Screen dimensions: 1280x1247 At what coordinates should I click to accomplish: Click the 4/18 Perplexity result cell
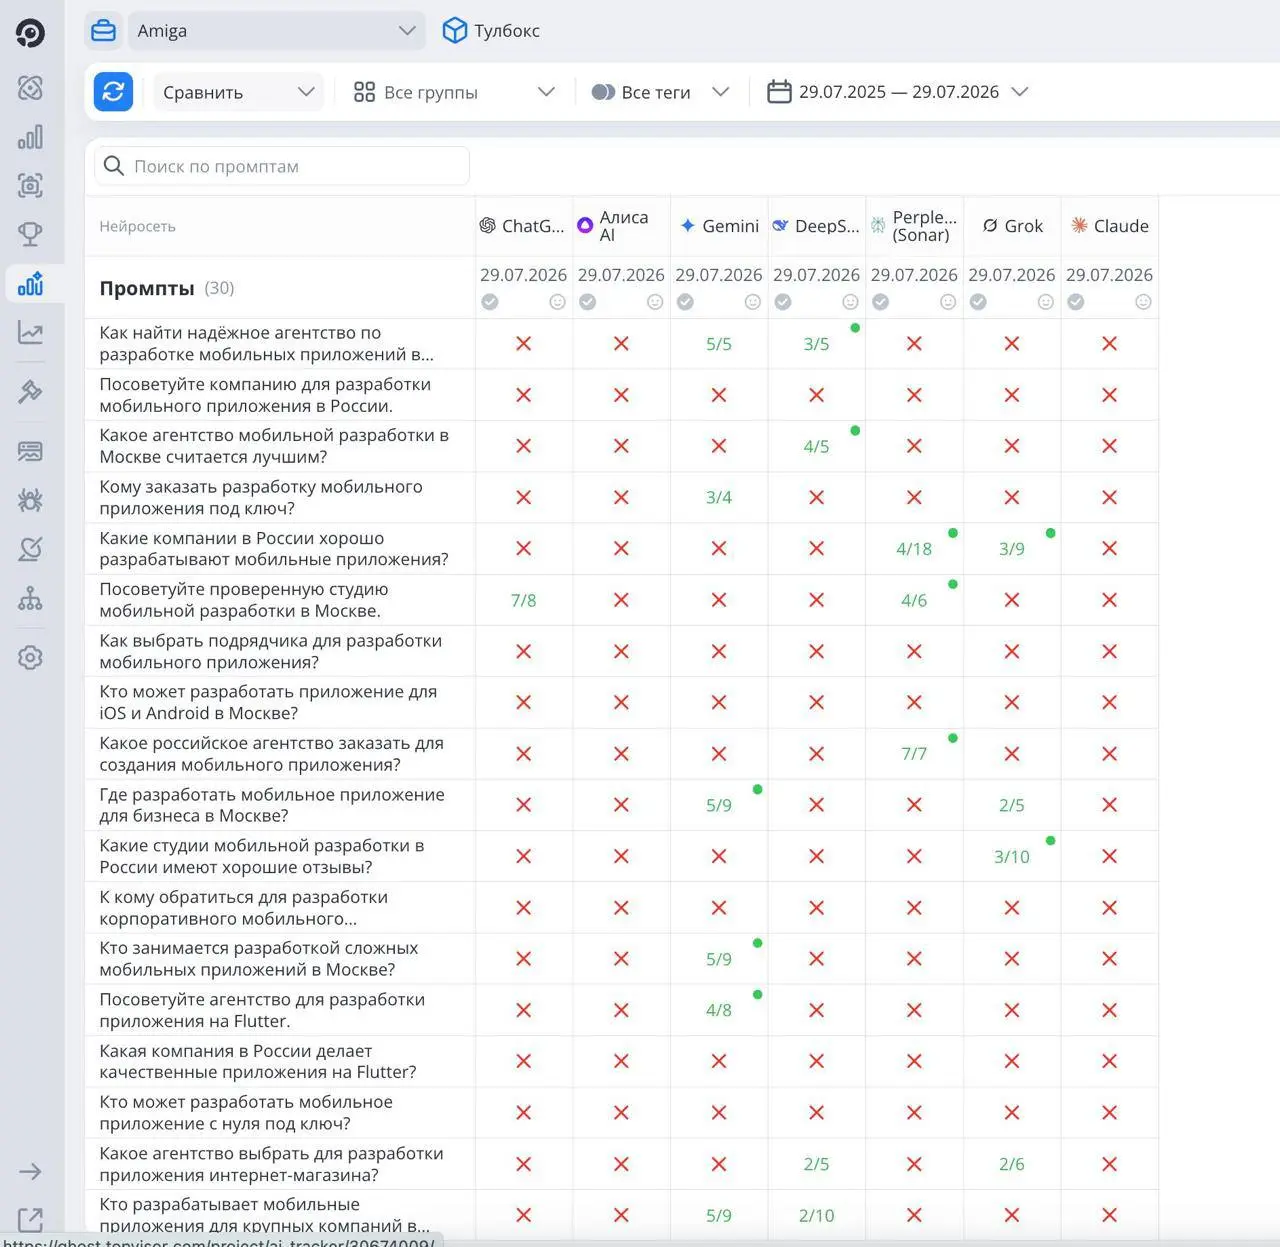coord(914,549)
